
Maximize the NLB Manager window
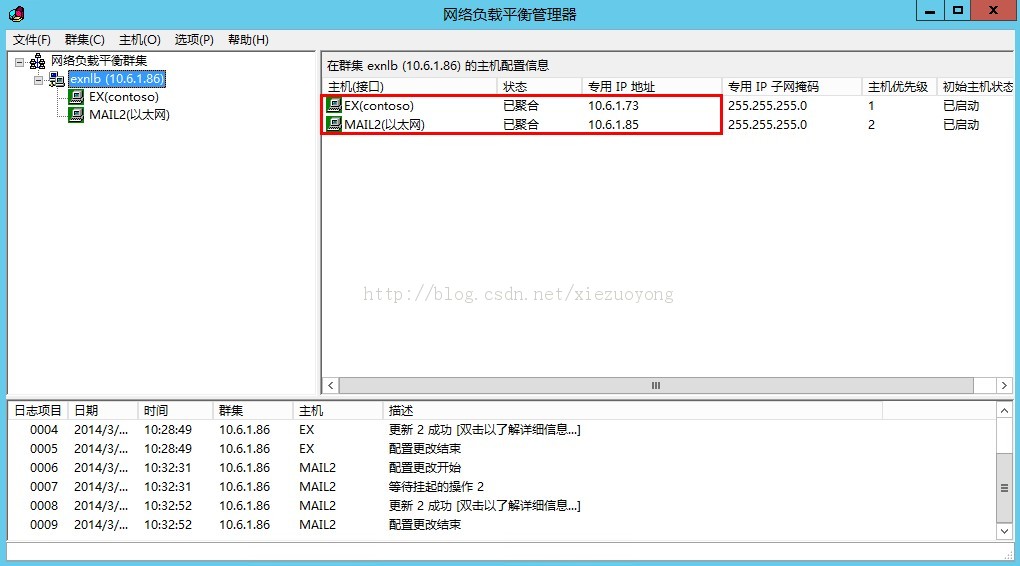958,11
